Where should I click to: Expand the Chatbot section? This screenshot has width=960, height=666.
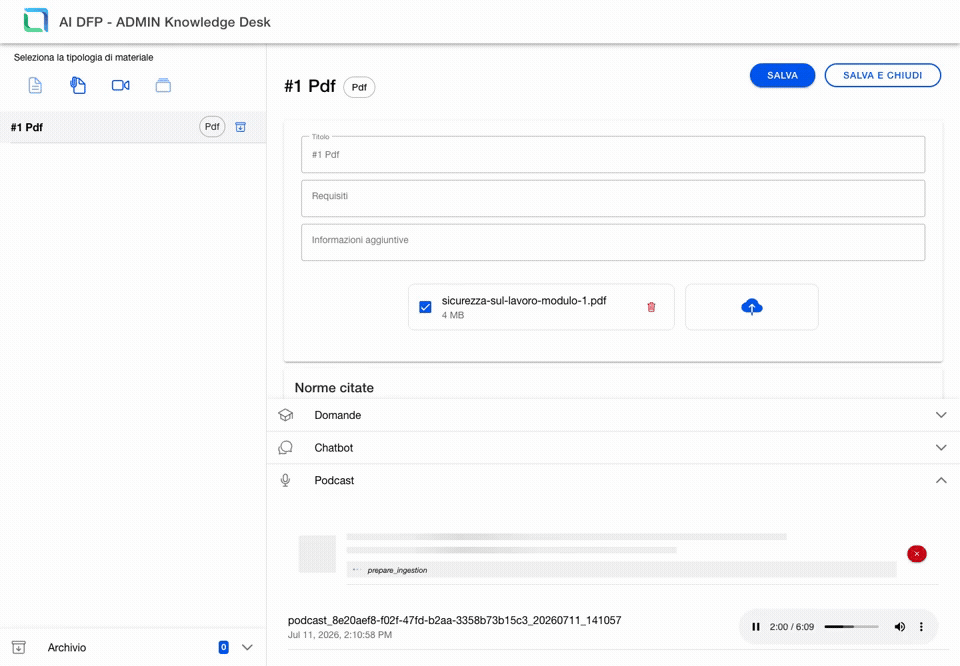tap(613, 447)
